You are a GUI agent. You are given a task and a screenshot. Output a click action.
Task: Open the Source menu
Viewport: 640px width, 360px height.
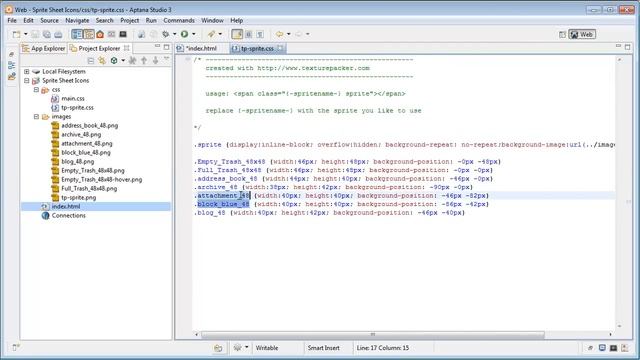[49, 20]
